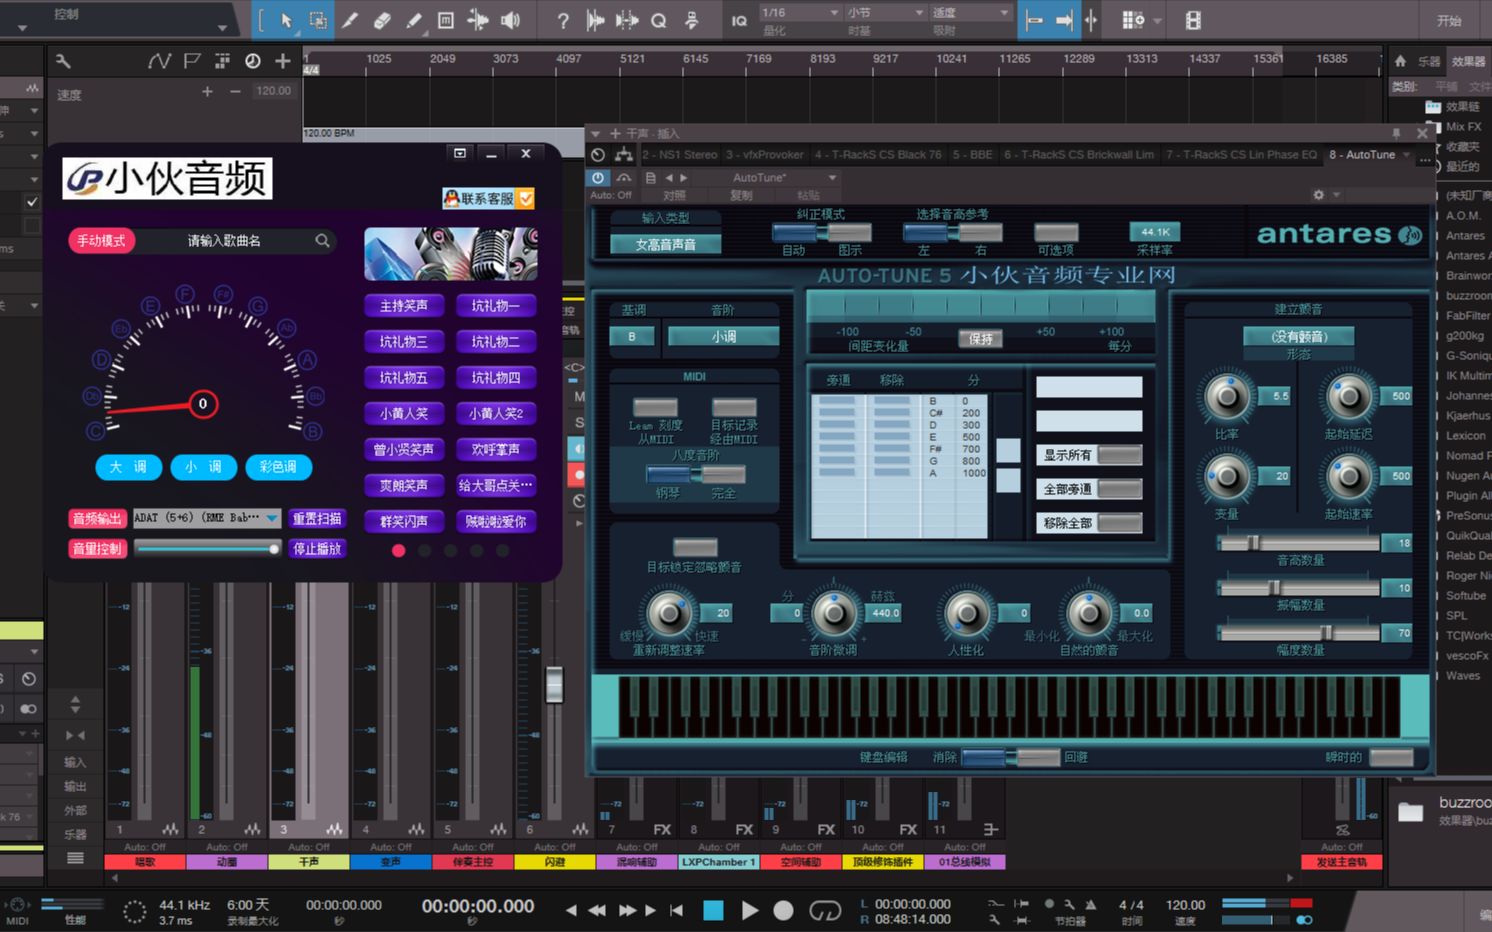Toggle the 显示所有 switch

[x=1119, y=455]
